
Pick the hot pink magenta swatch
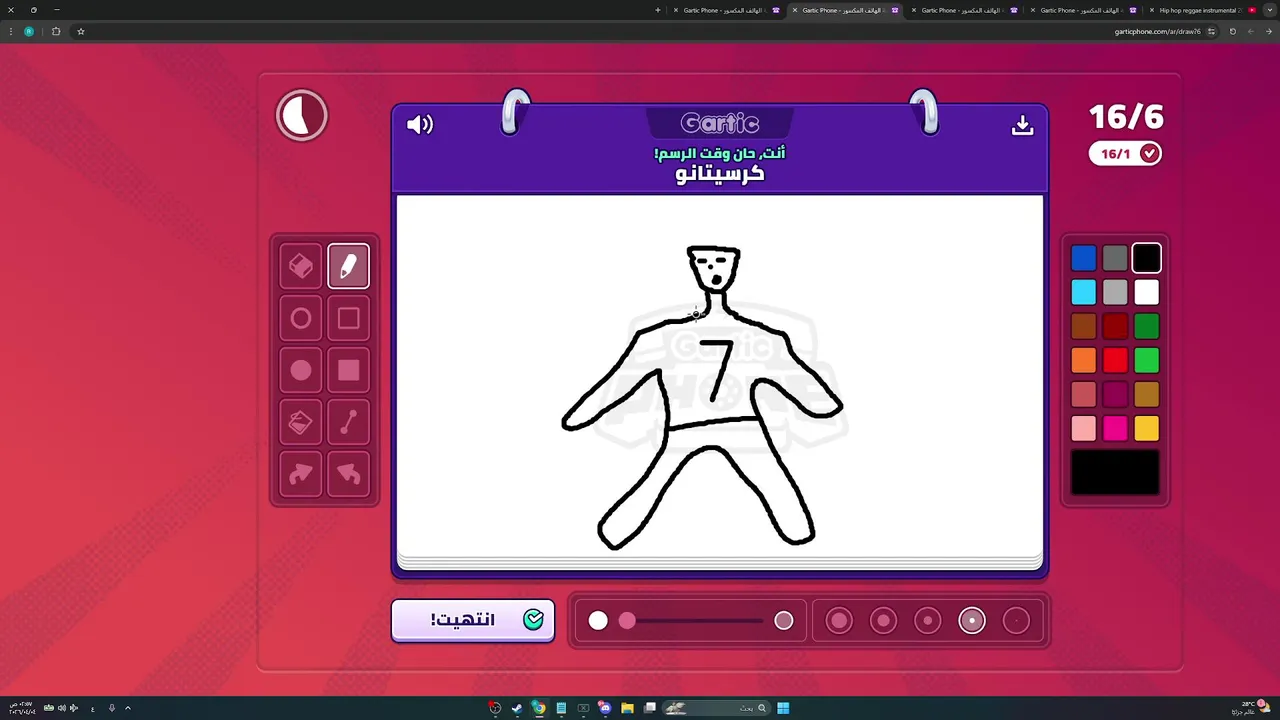[1115, 428]
